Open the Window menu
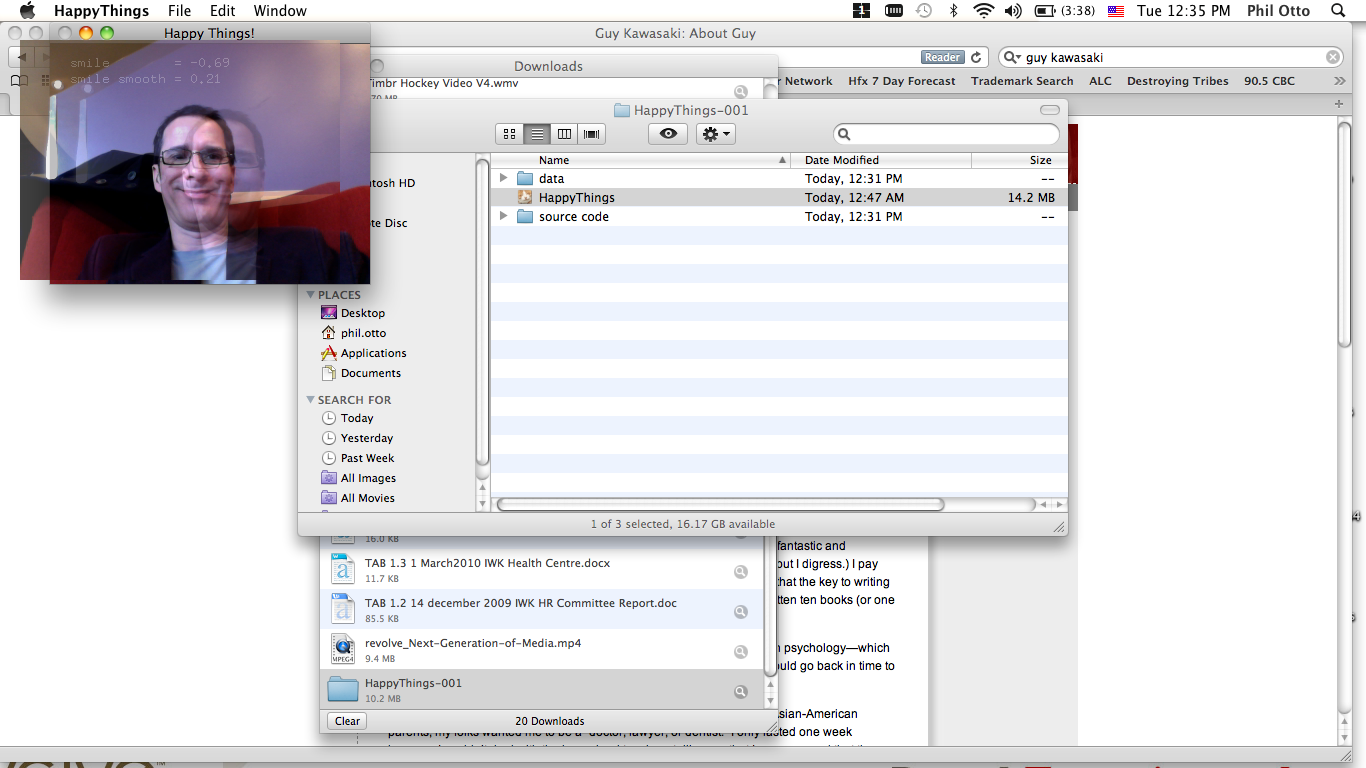1366x768 pixels. click(280, 11)
